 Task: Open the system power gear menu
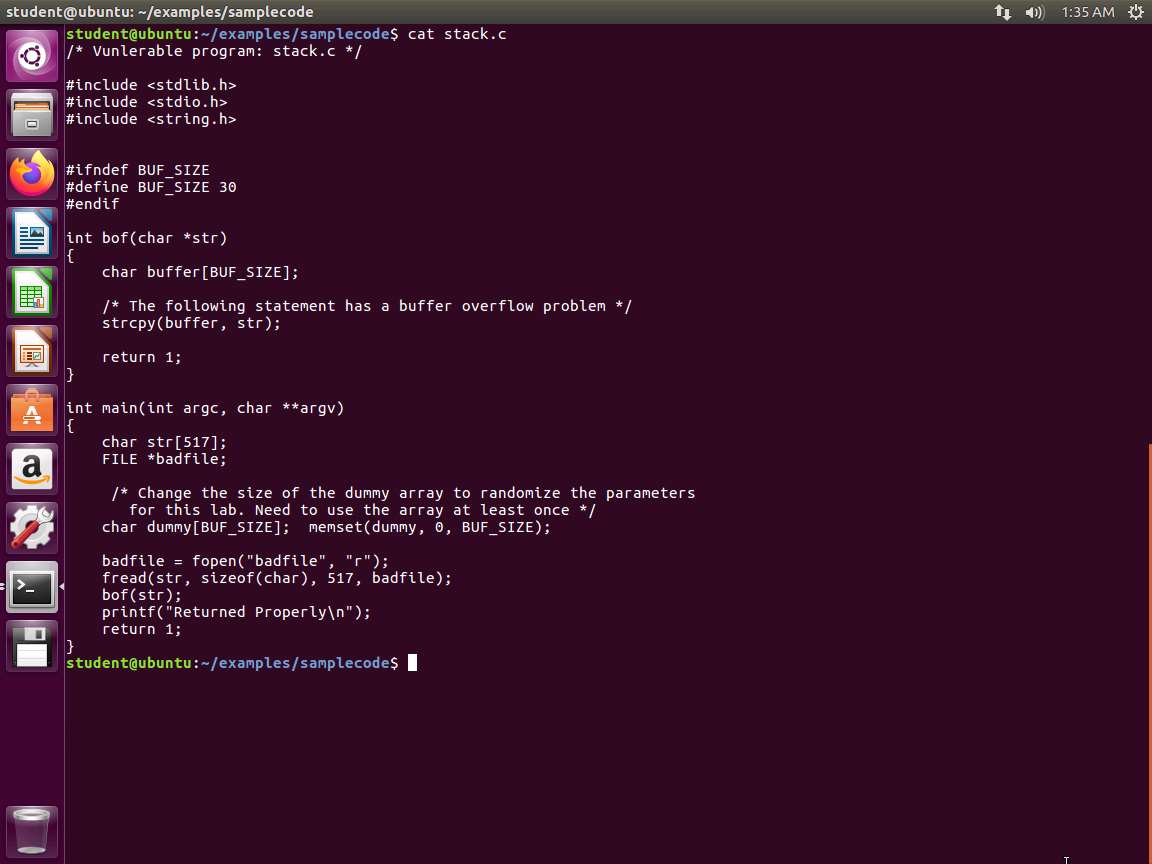[x=1136, y=12]
